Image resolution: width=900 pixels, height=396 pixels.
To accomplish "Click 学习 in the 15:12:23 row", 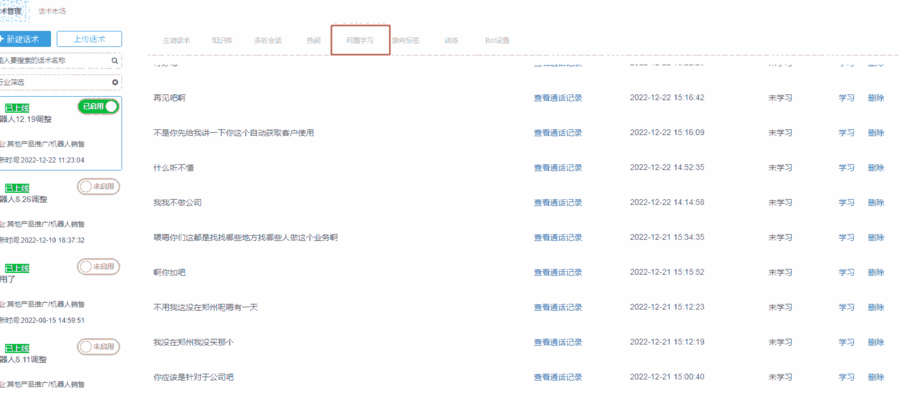I will 847,308.
